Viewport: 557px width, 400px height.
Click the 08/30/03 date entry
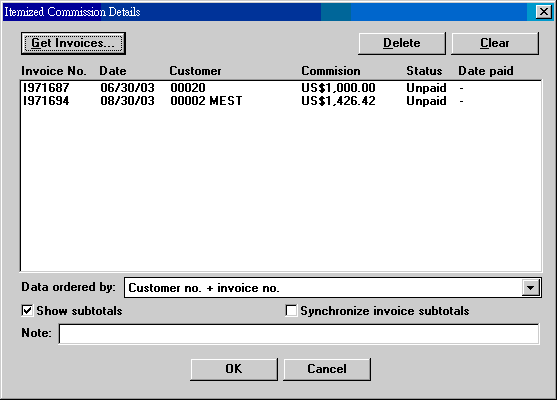(x=127, y=101)
